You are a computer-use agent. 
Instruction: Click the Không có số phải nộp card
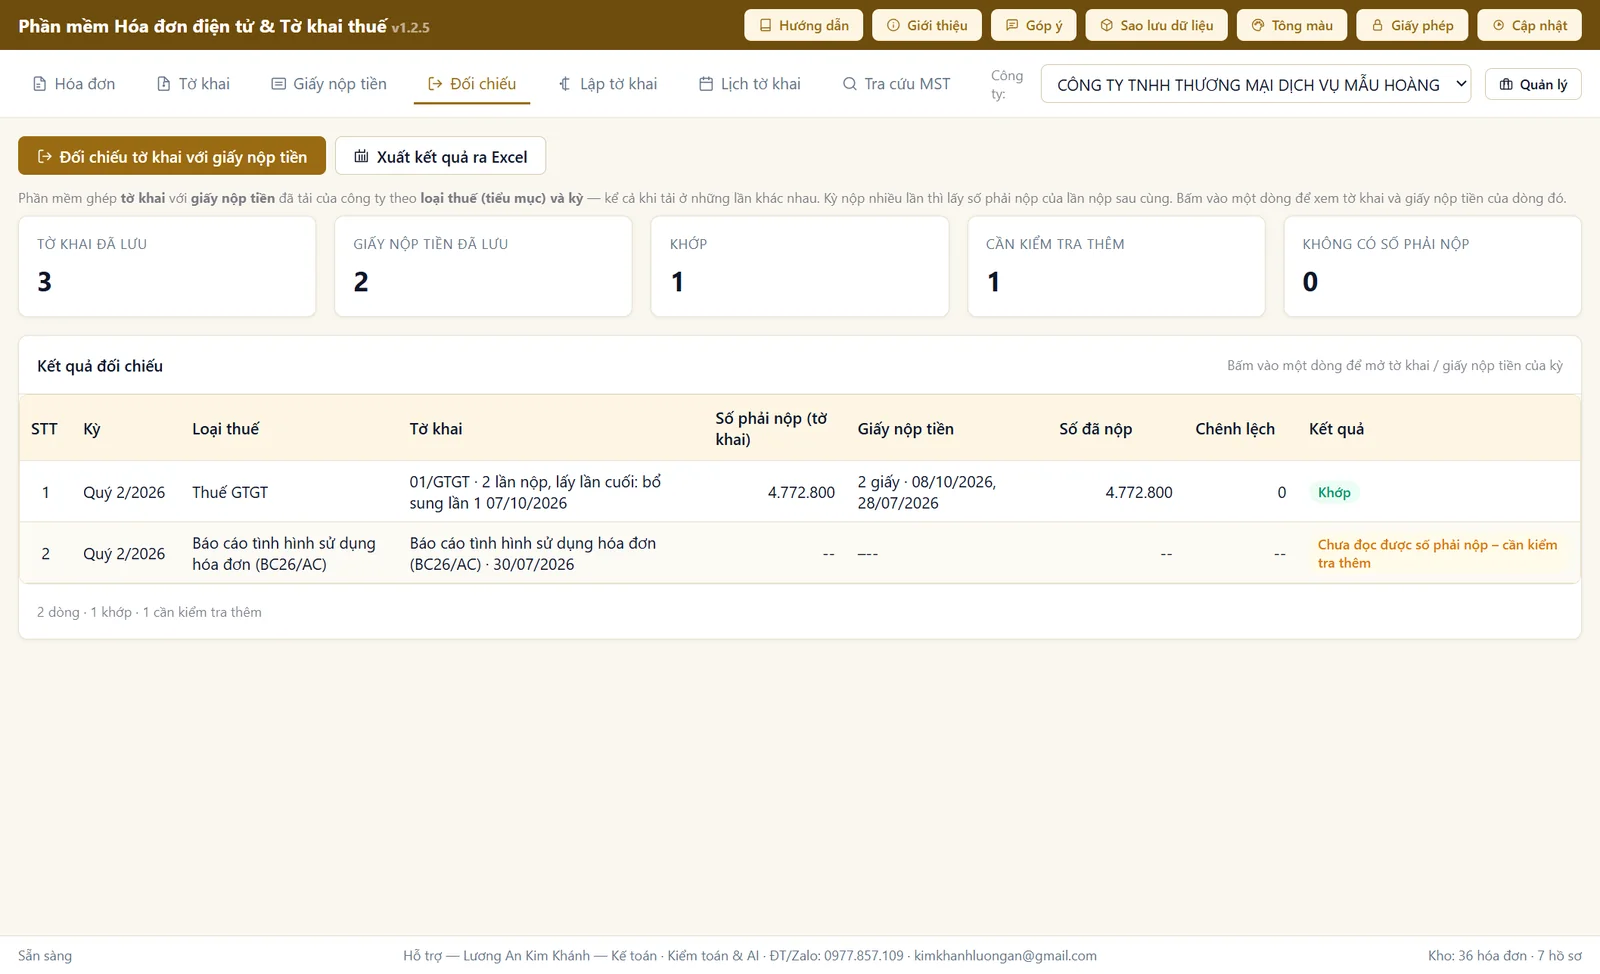(1432, 267)
